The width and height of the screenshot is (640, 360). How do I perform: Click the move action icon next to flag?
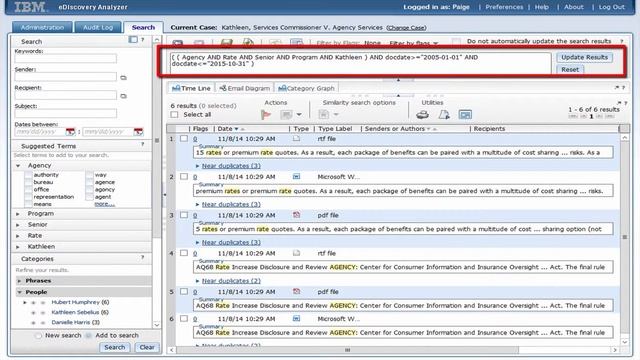click(286, 115)
